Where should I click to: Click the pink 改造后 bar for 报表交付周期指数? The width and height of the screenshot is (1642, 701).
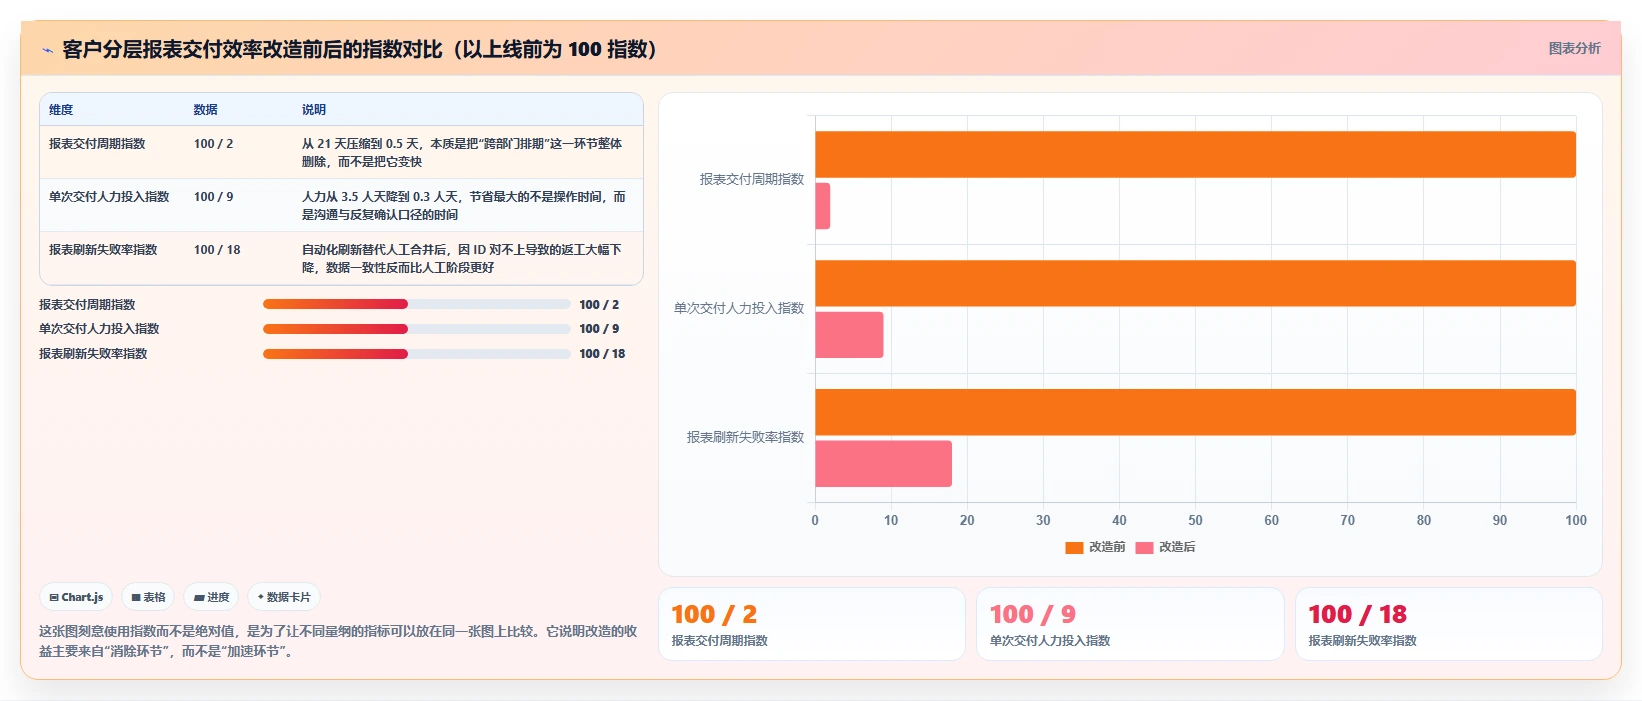pos(822,206)
